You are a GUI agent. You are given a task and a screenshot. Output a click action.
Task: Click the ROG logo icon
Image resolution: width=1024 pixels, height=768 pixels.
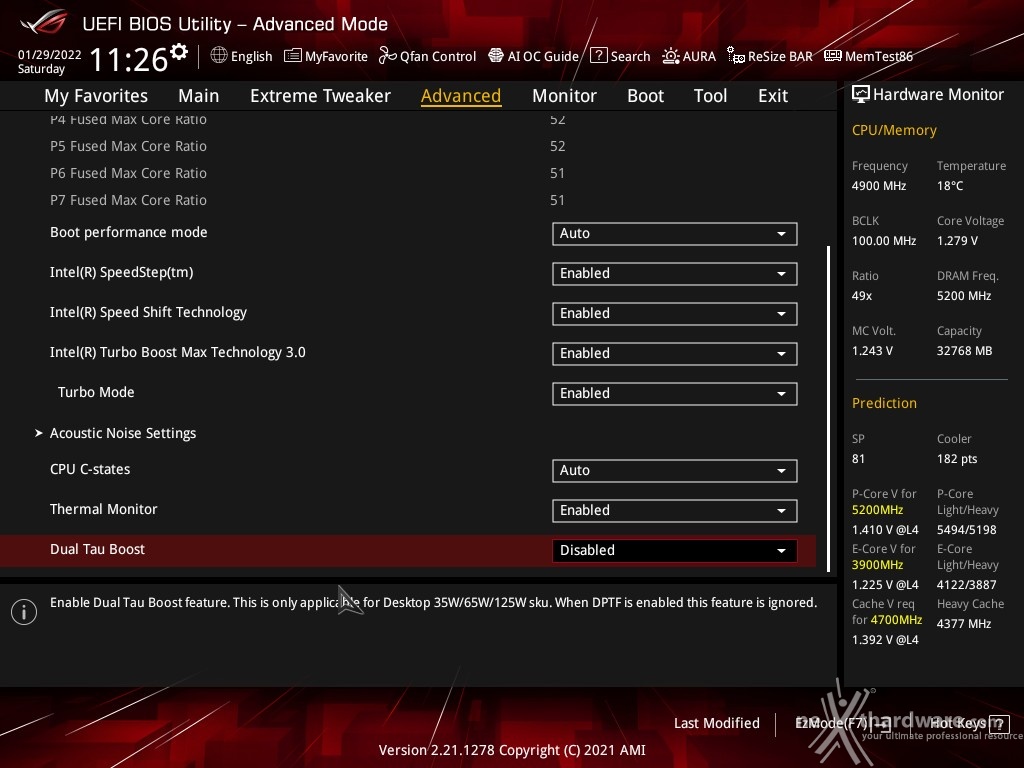[x=43, y=23]
